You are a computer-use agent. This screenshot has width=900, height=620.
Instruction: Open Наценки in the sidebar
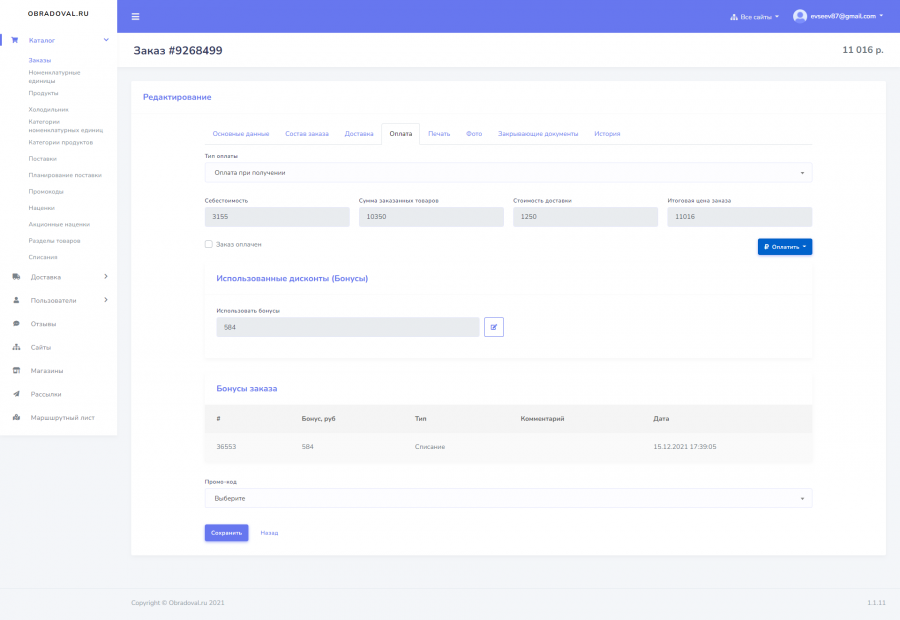tap(42, 208)
